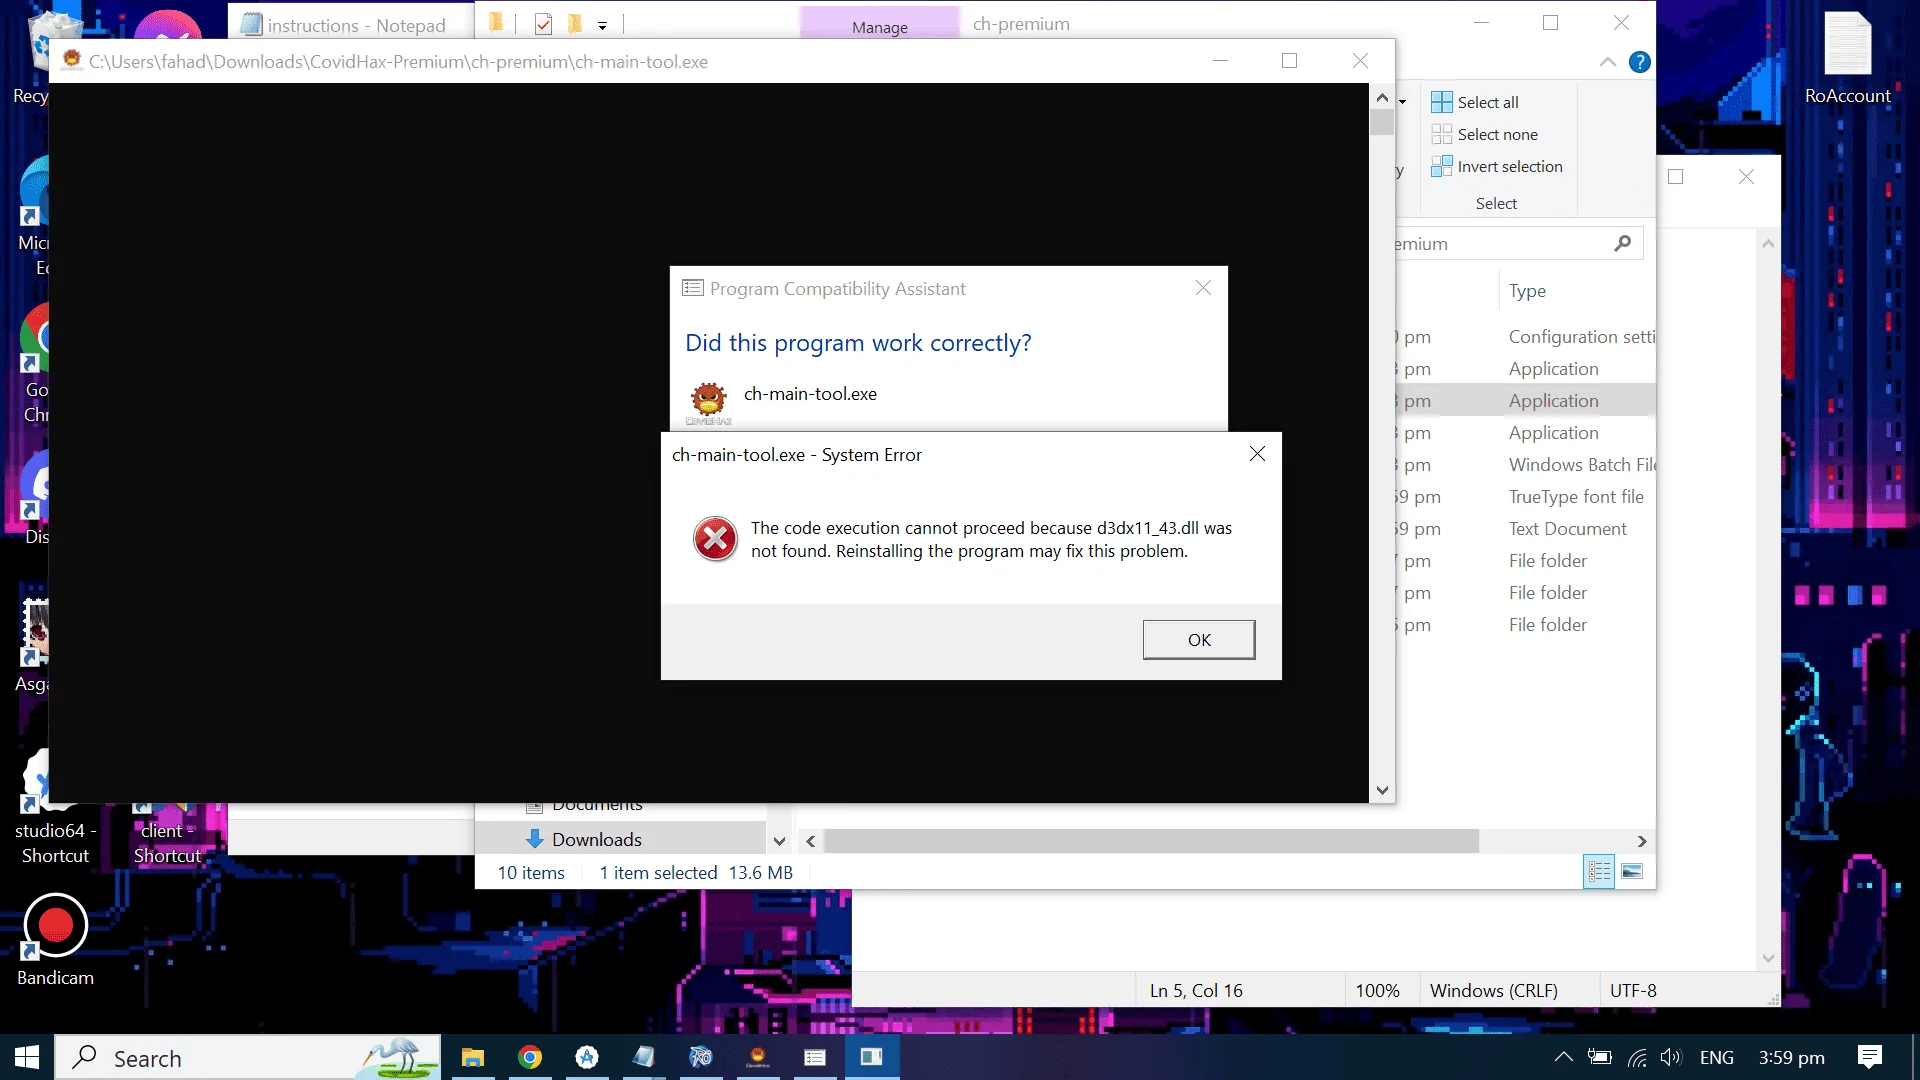Click Select none in Explorer ribbon
Viewport: 1920px width, 1080px height.
click(x=1485, y=134)
